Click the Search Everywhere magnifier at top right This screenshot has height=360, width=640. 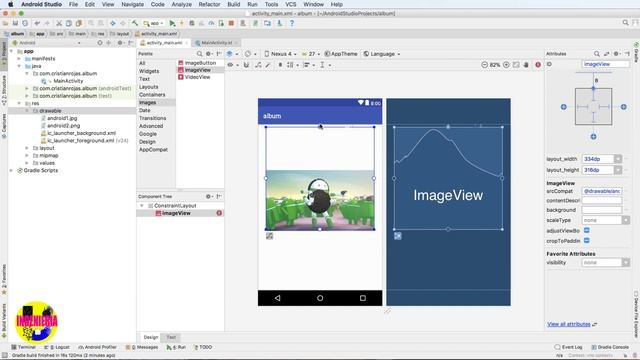click(625, 23)
